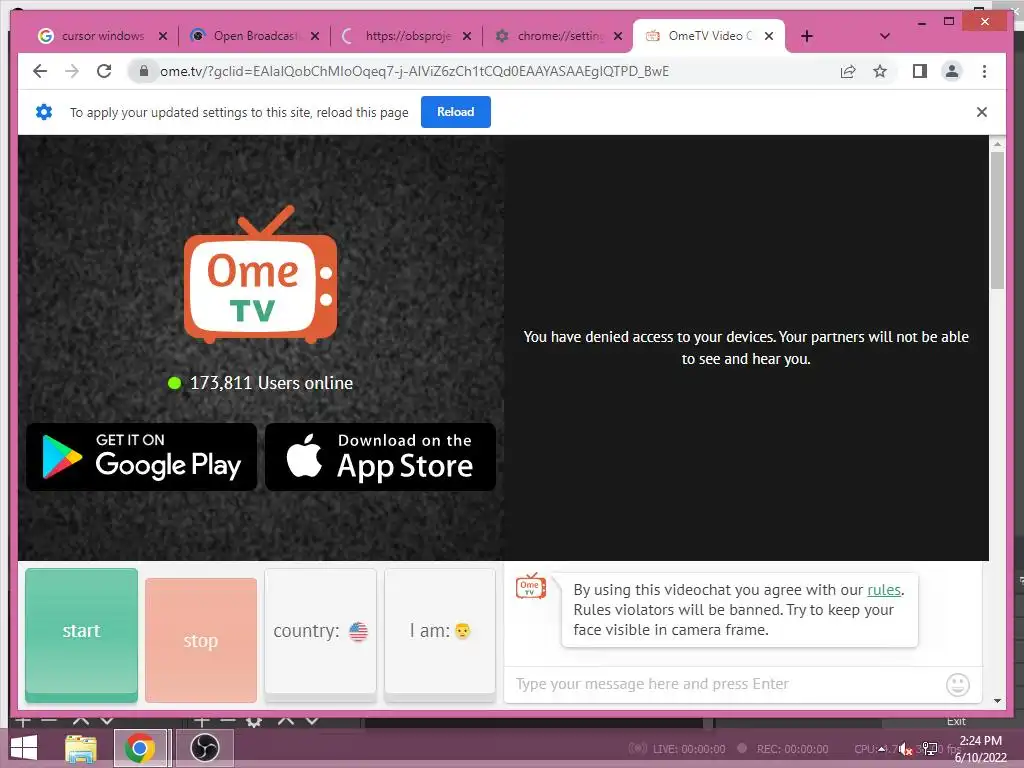Screen dimensions: 1024x768
Task: Click the '173,811 Users online' text
Action: (x=271, y=383)
